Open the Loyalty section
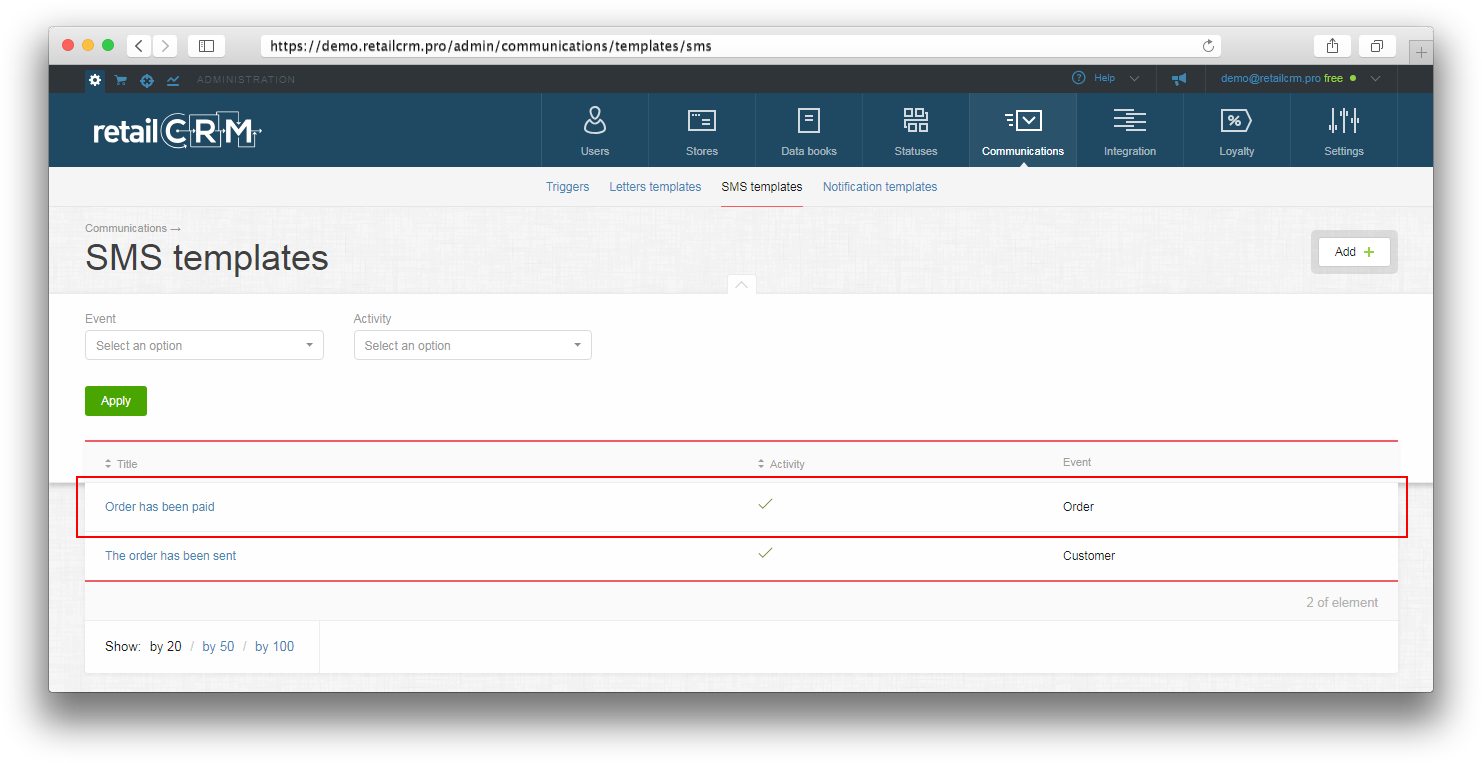1482x763 pixels. (x=1237, y=130)
